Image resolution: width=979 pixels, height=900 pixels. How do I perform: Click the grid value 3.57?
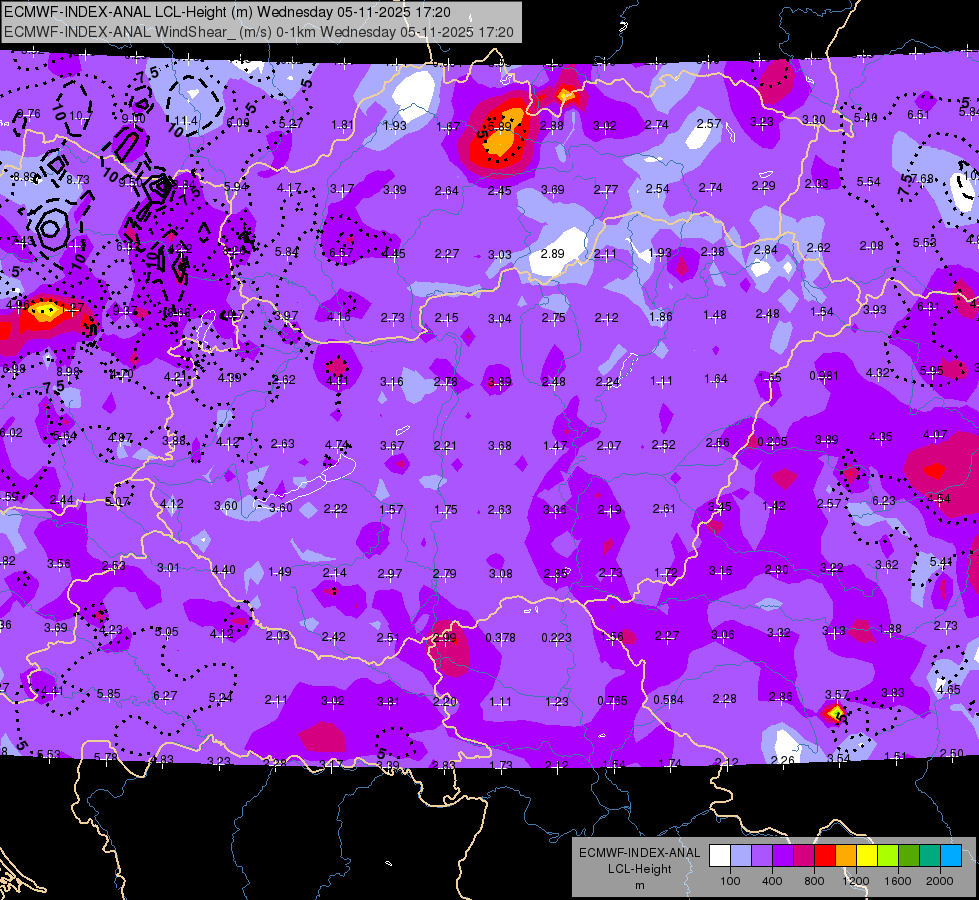pos(837,695)
